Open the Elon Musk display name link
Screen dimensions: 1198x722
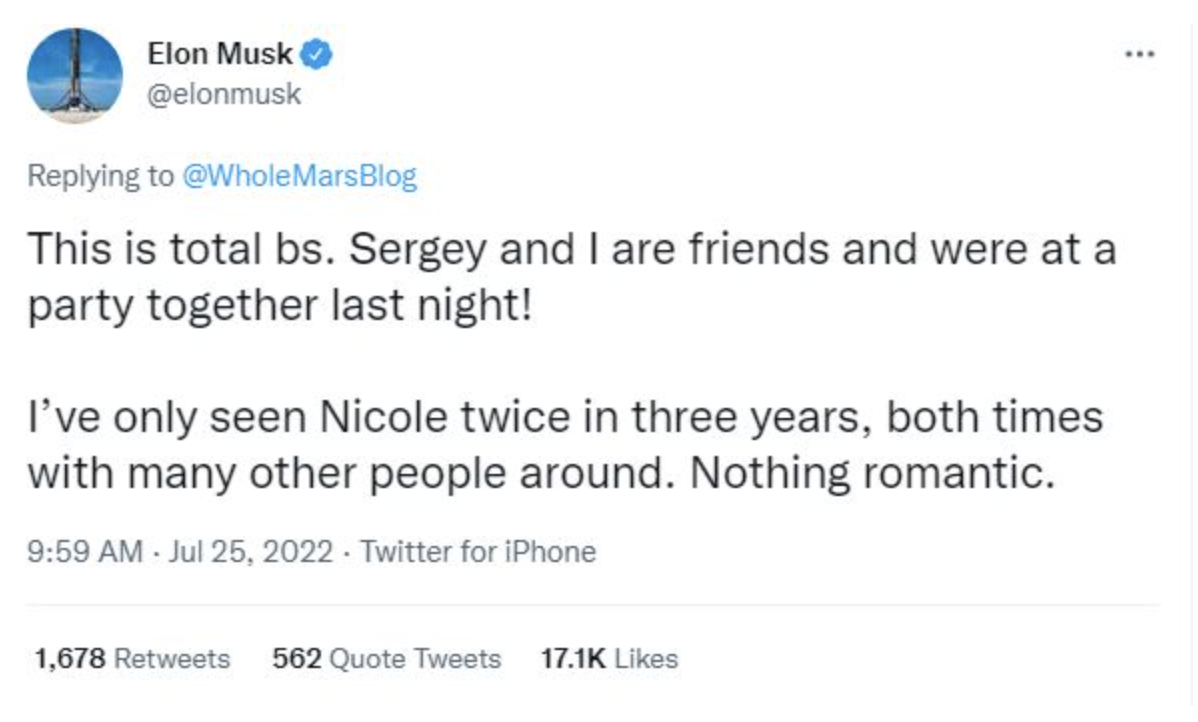pos(220,54)
